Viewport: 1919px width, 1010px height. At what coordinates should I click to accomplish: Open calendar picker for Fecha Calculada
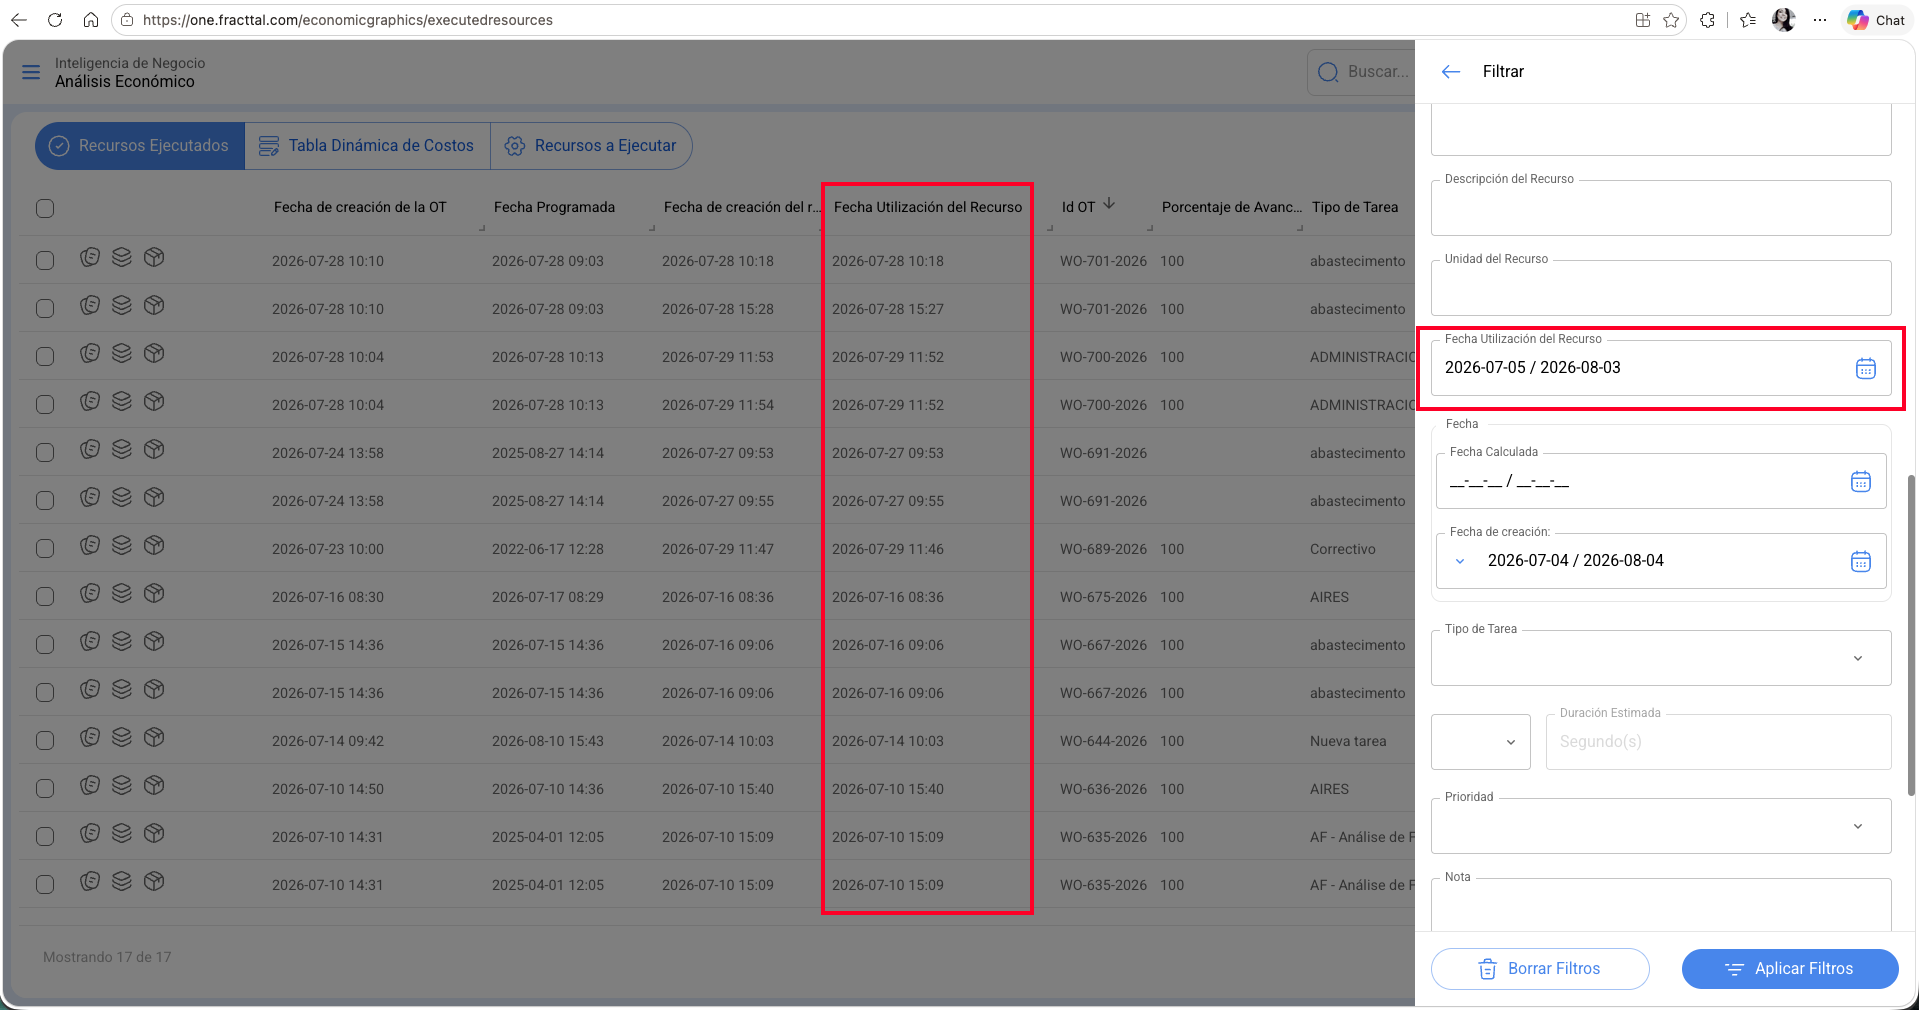[x=1860, y=482]
